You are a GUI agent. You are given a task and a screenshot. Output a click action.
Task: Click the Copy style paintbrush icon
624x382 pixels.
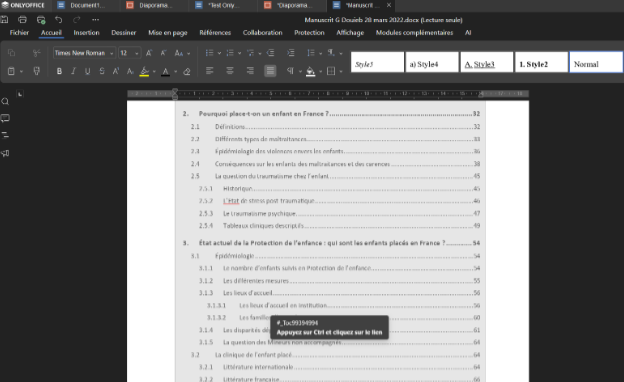(37, 71)
